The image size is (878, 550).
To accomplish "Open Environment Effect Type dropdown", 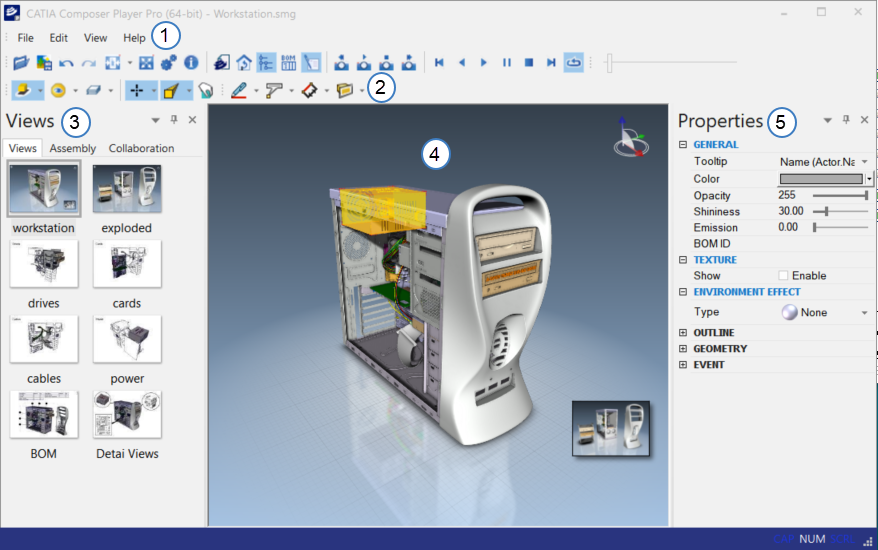I will tap(864, 313).
